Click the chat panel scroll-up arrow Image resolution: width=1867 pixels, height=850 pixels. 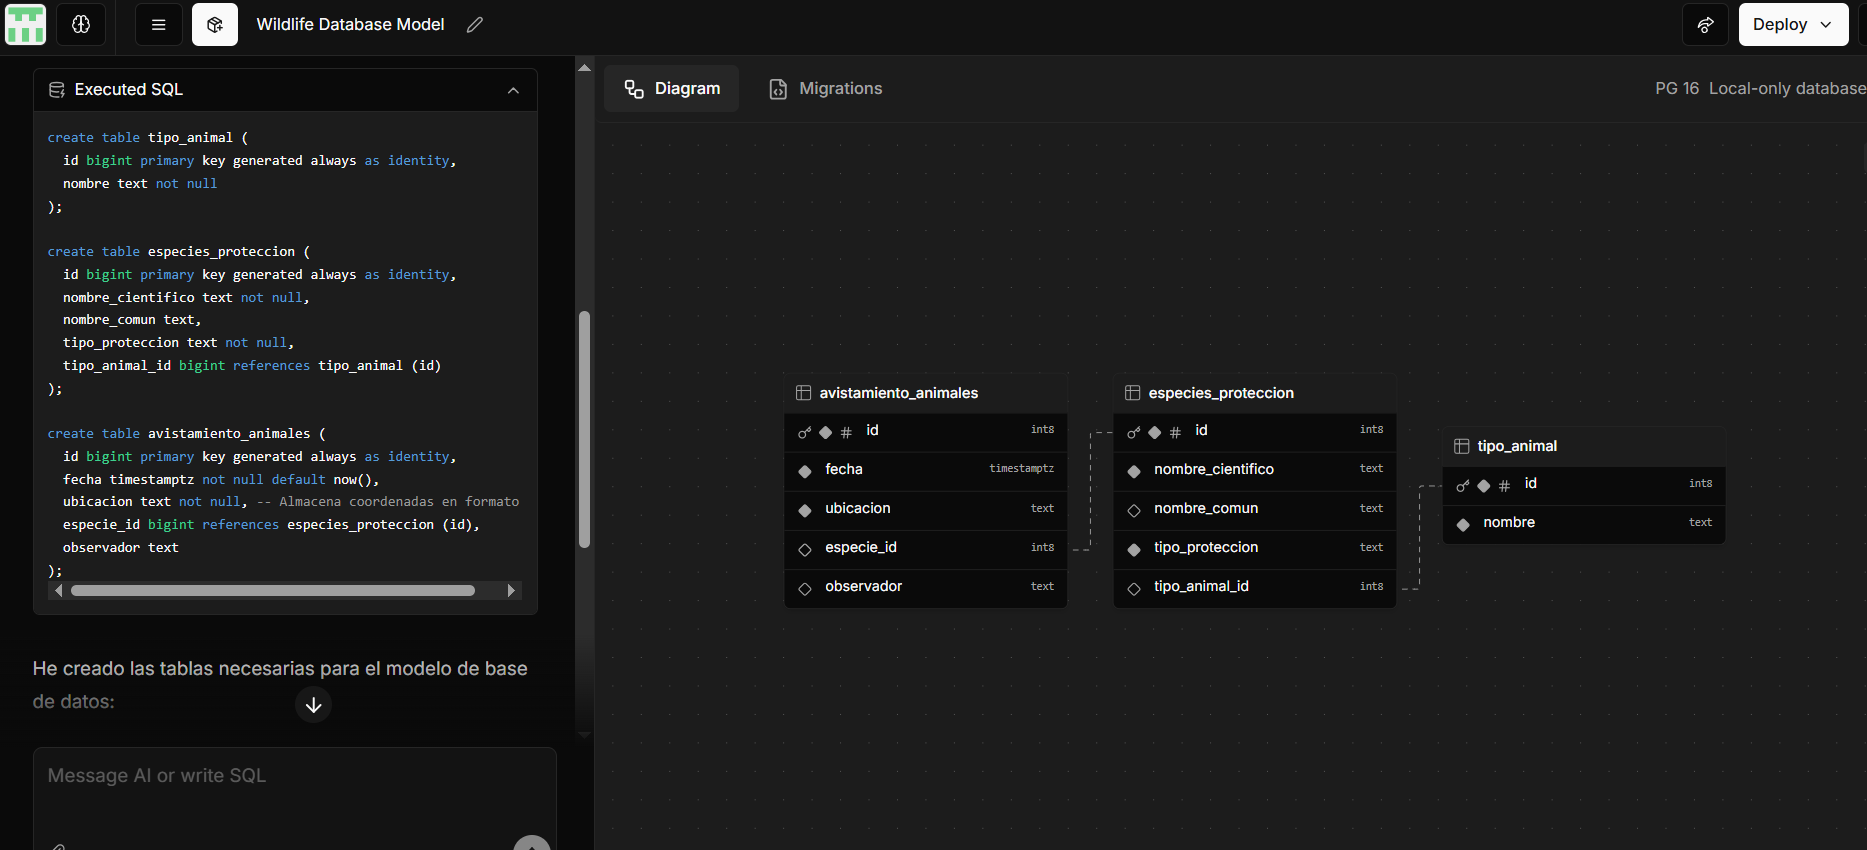tap(584, 68)
